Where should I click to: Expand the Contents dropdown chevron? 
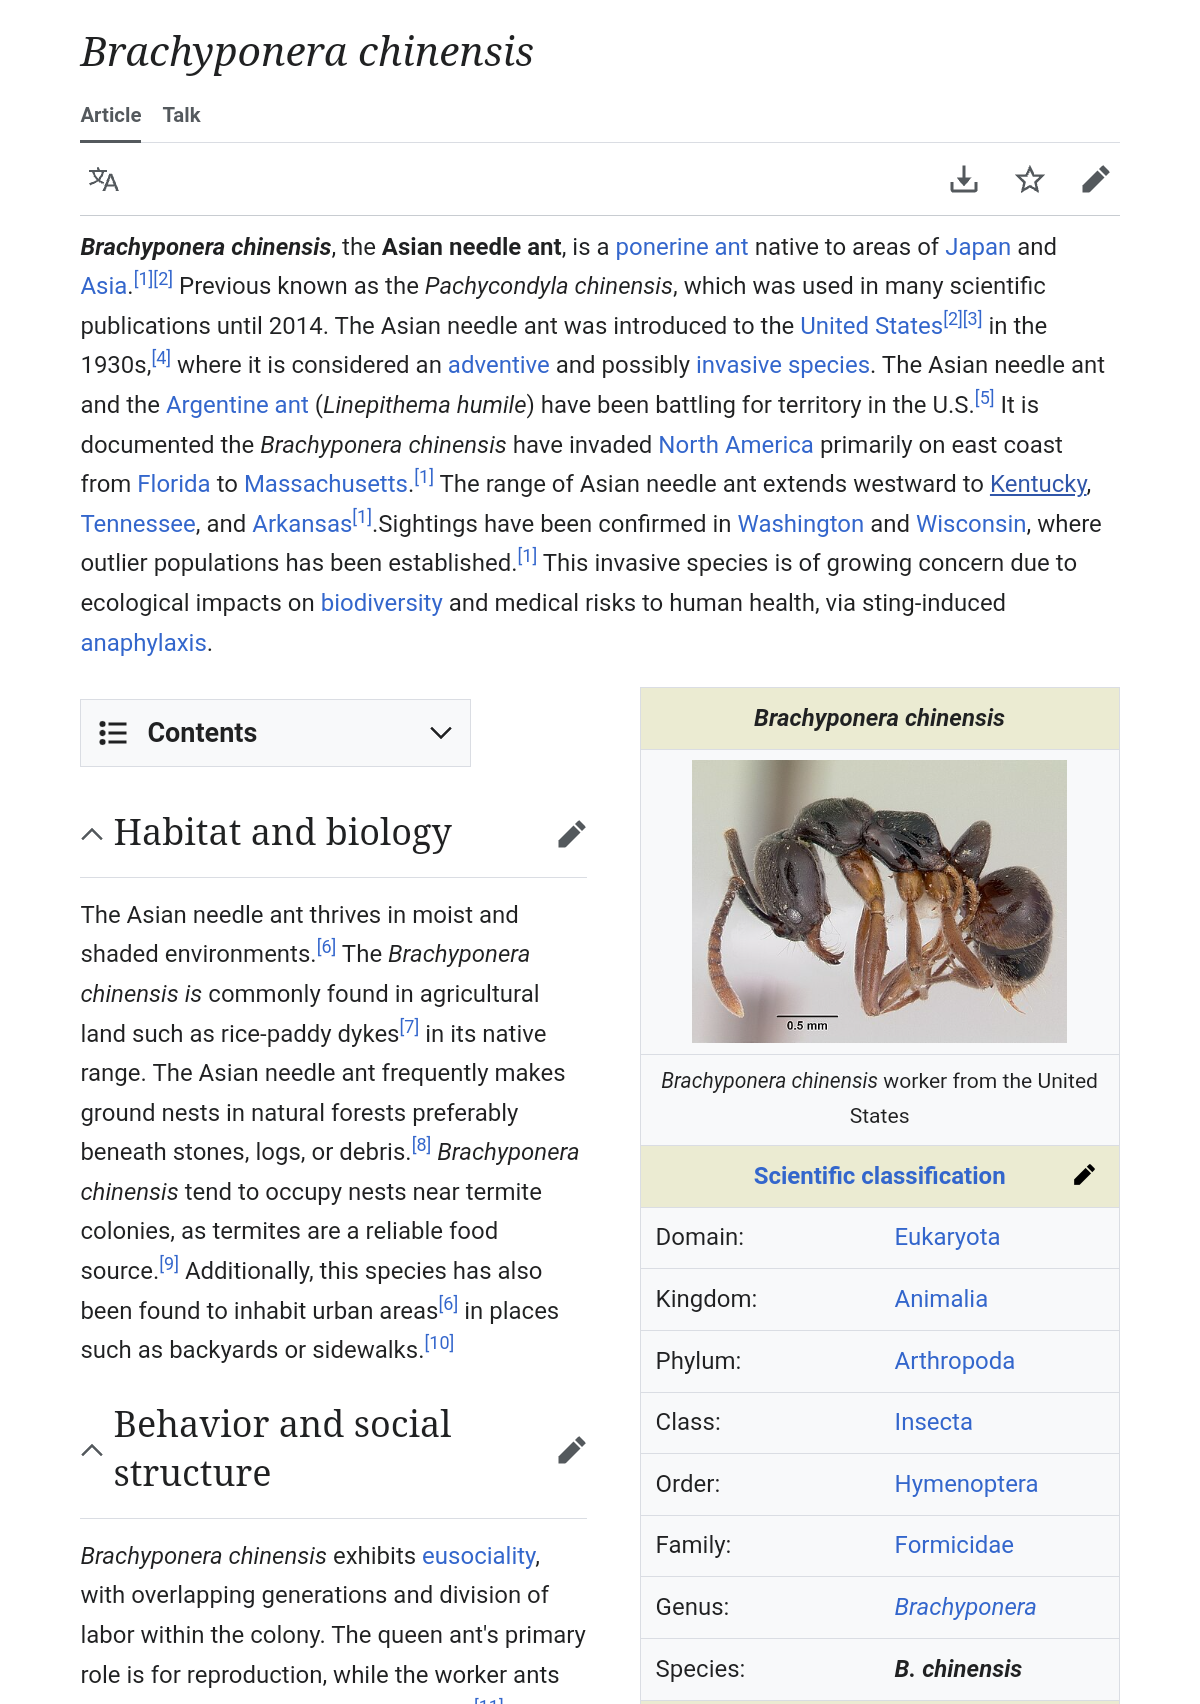440,733
